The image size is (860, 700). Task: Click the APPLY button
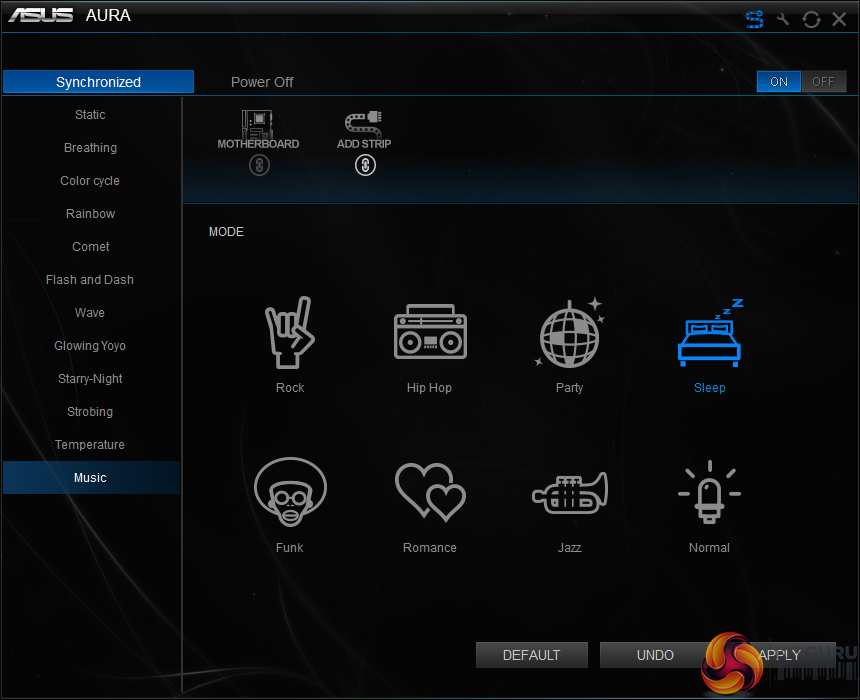(779, 655)
